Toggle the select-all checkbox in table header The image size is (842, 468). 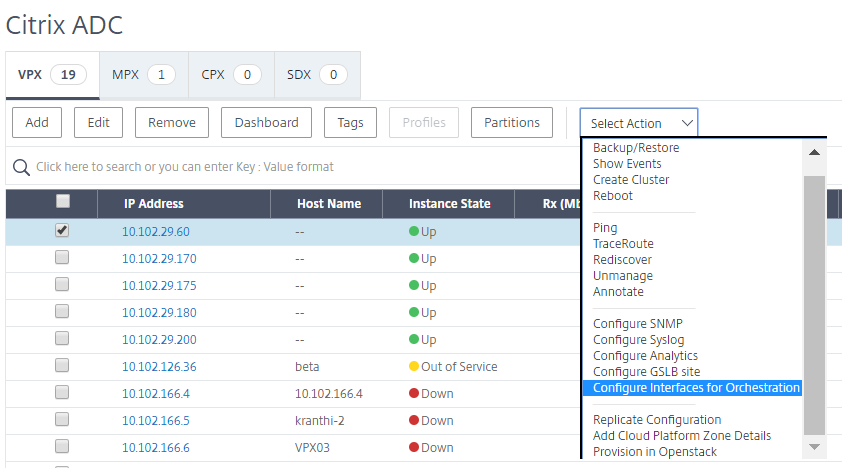pyautogui.click(x=63, y=201)
